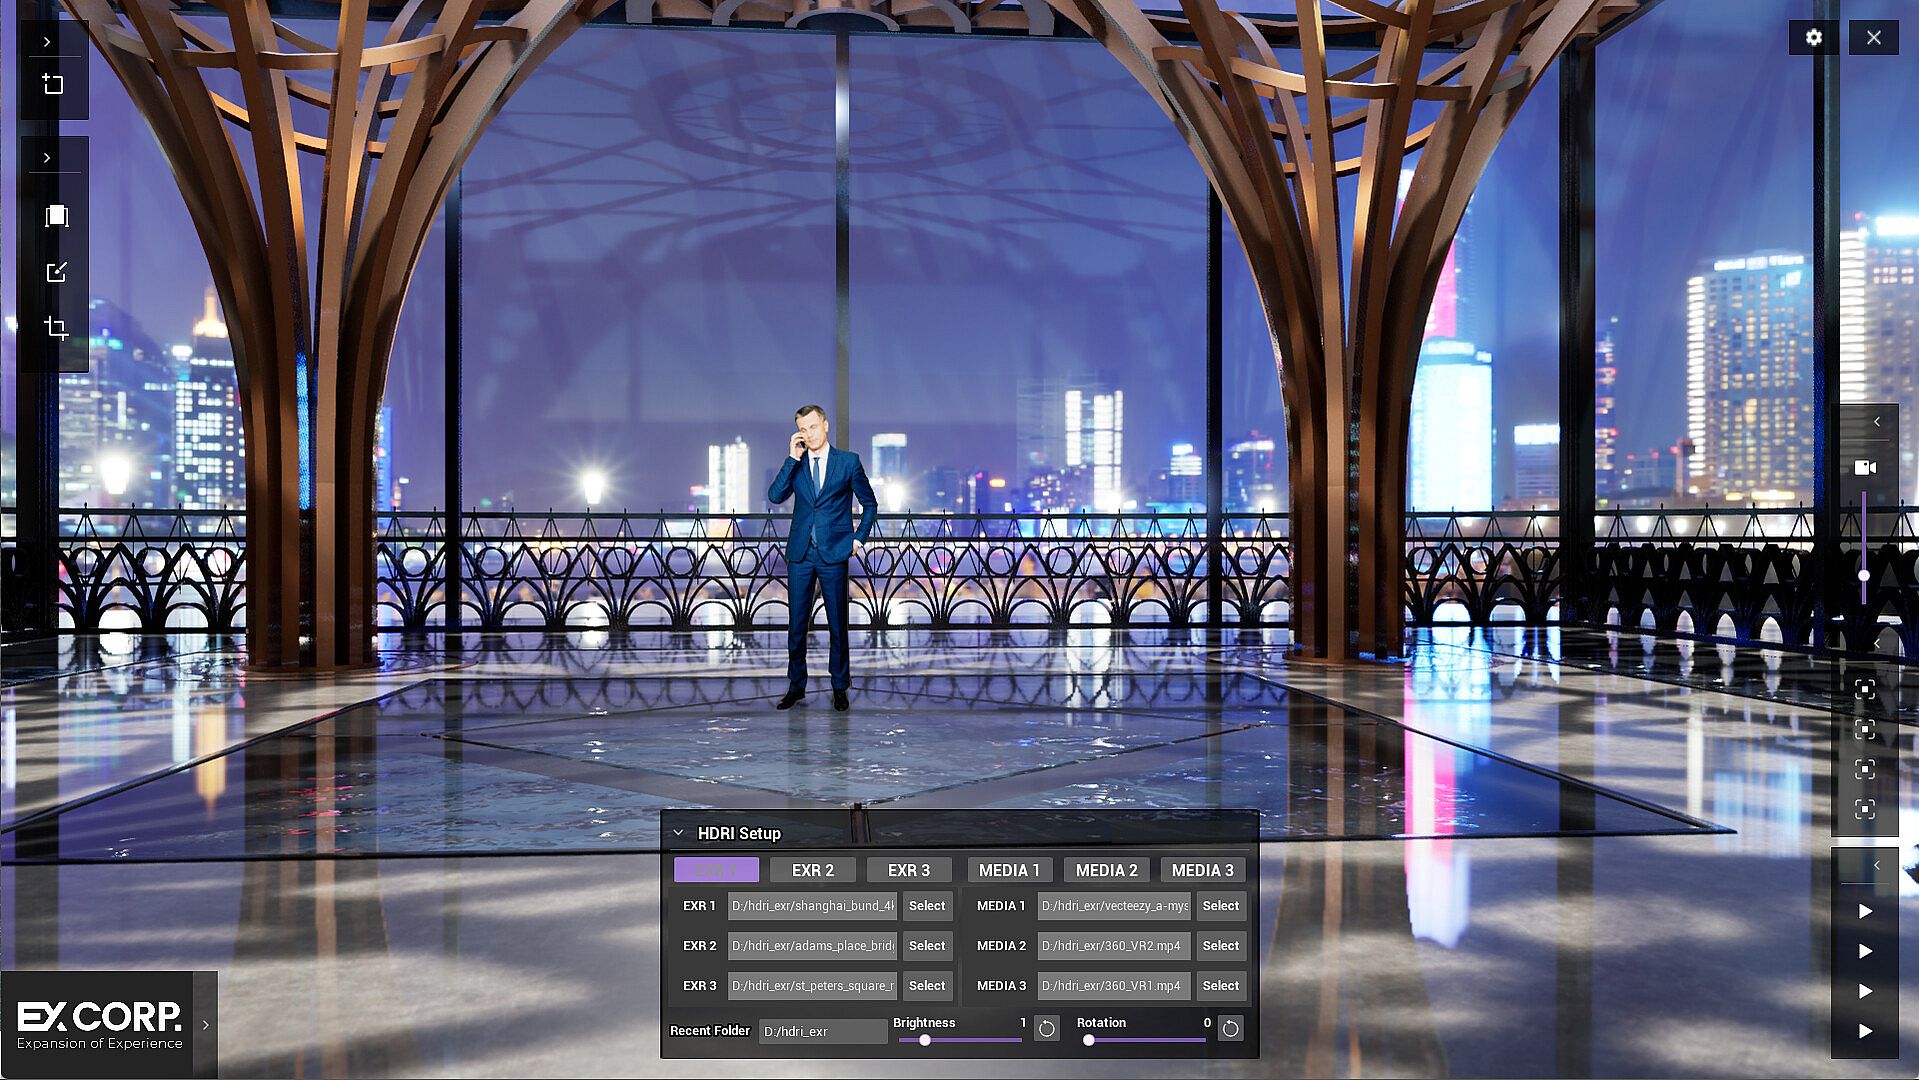Collapse the playback panel chevron
Viewport: 1919px width, 1080px height.
[x=1877, y=865]
